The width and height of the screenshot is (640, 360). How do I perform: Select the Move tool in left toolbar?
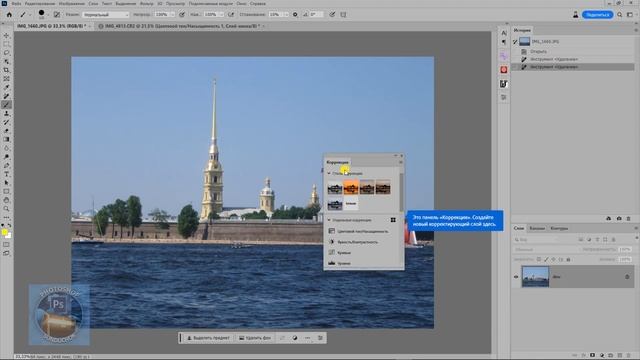click(6, 36)
